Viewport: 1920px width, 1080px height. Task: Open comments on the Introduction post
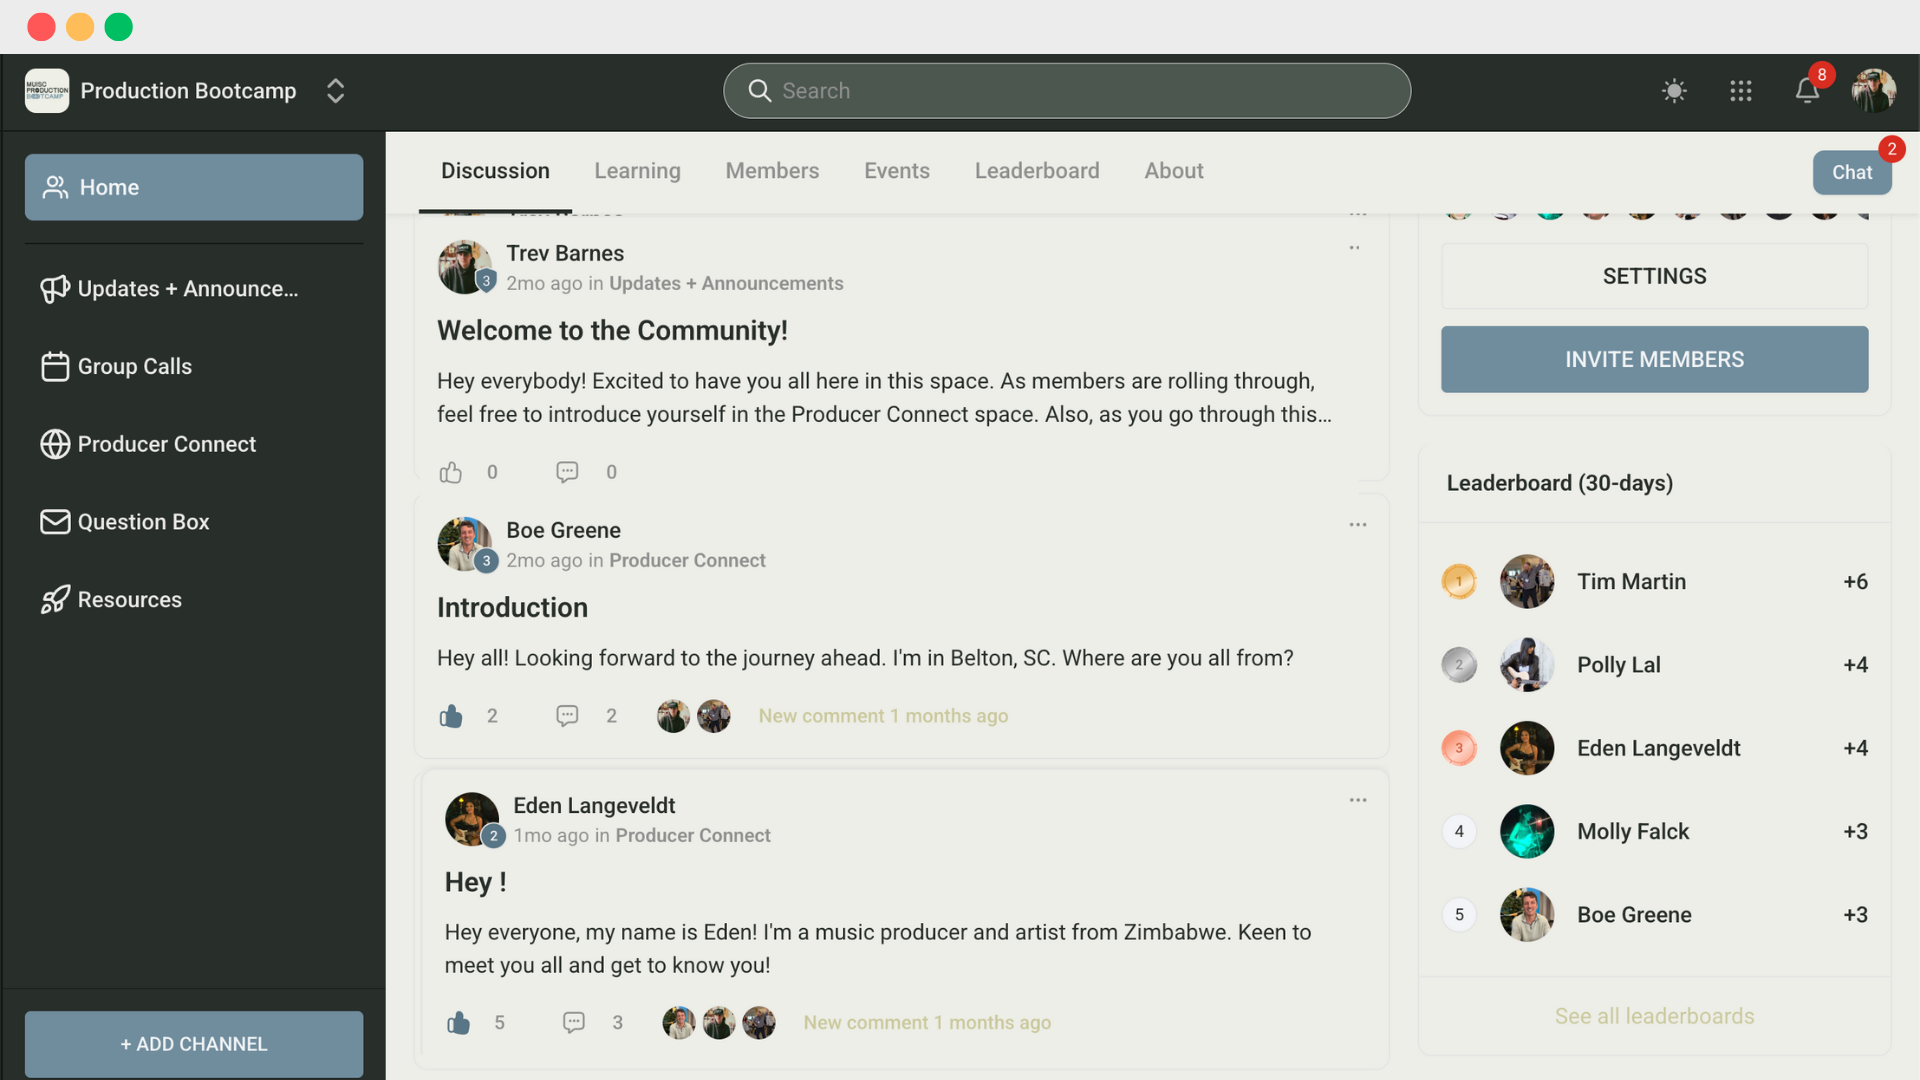point(567,716)
